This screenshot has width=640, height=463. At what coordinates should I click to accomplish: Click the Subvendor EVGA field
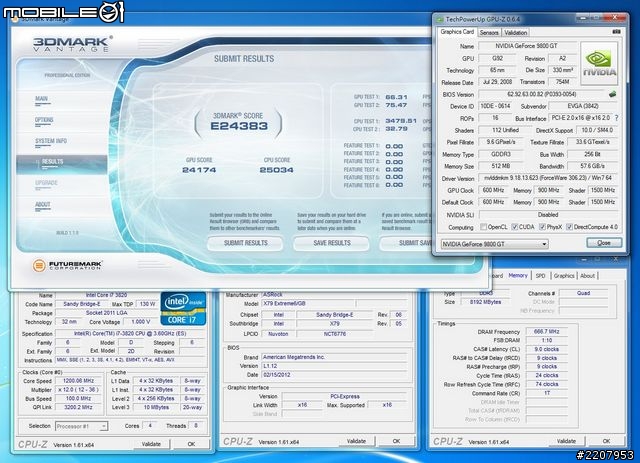pos(583,106)
